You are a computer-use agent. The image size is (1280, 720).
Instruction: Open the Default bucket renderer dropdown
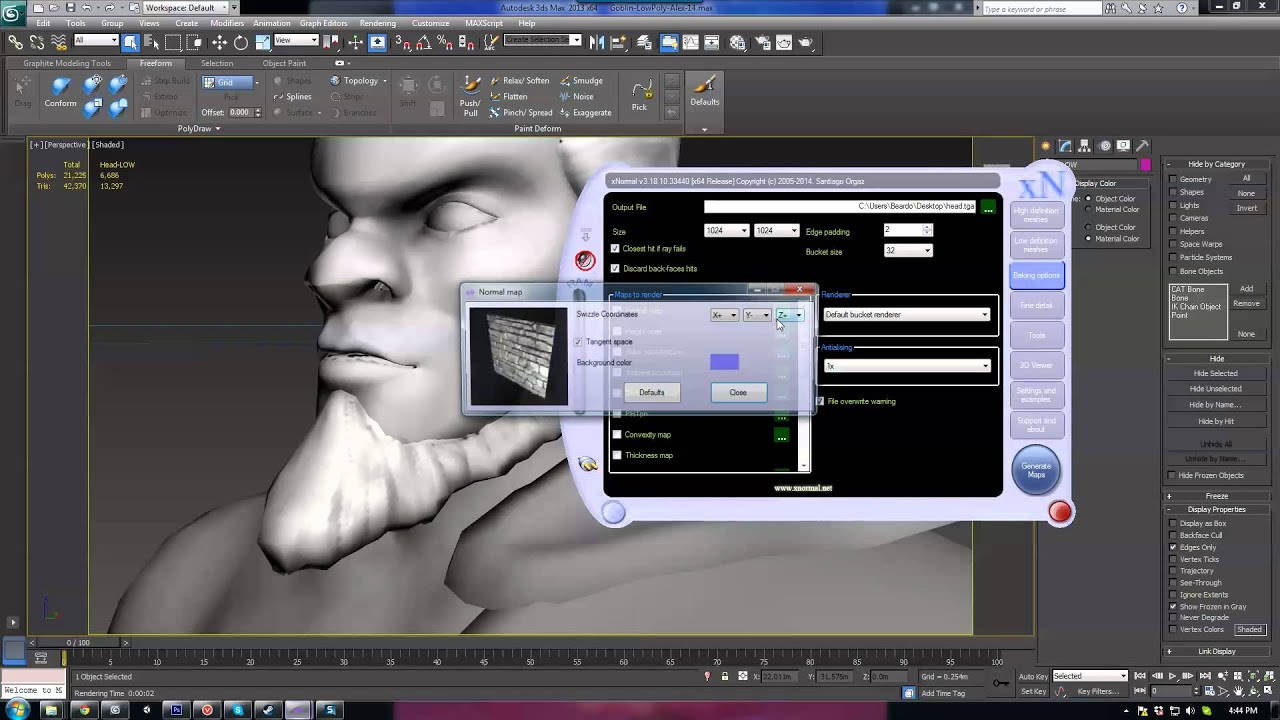907,315
